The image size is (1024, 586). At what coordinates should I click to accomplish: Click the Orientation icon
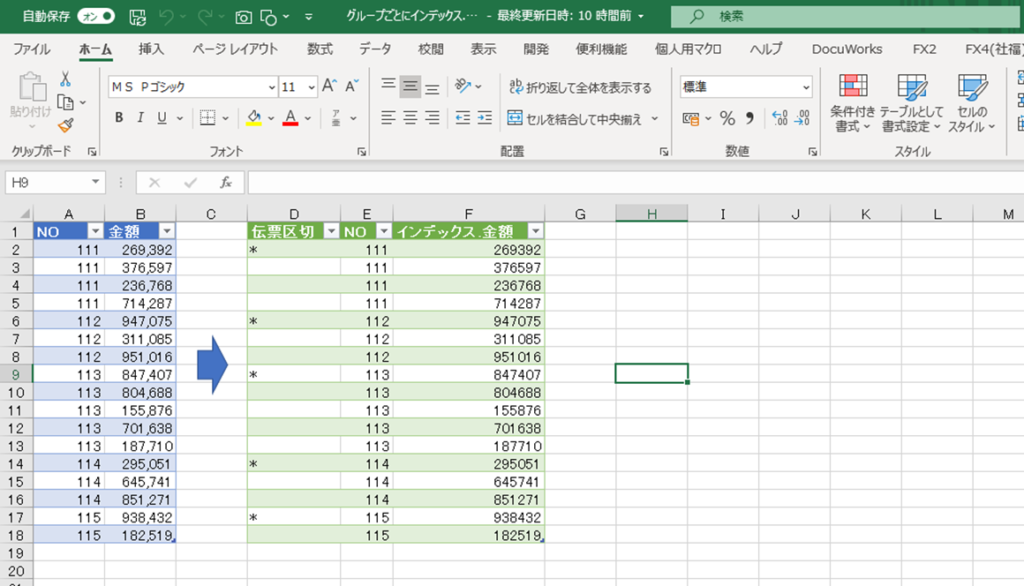(464, 86)
